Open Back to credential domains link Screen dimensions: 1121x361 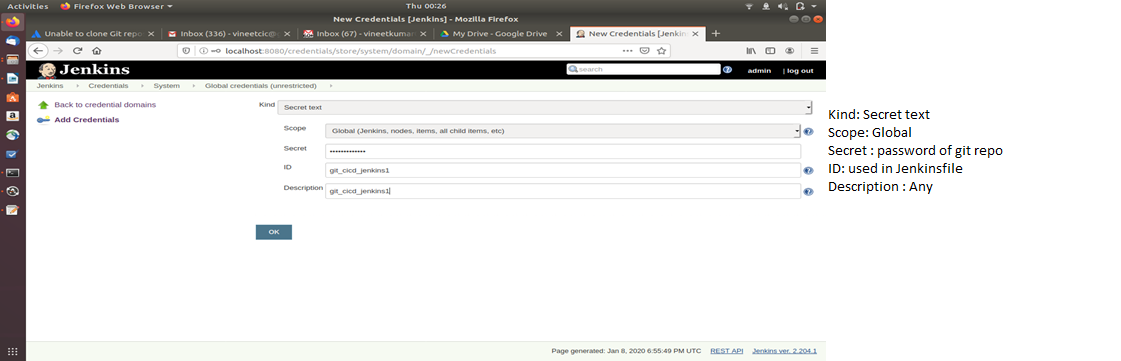105,104
